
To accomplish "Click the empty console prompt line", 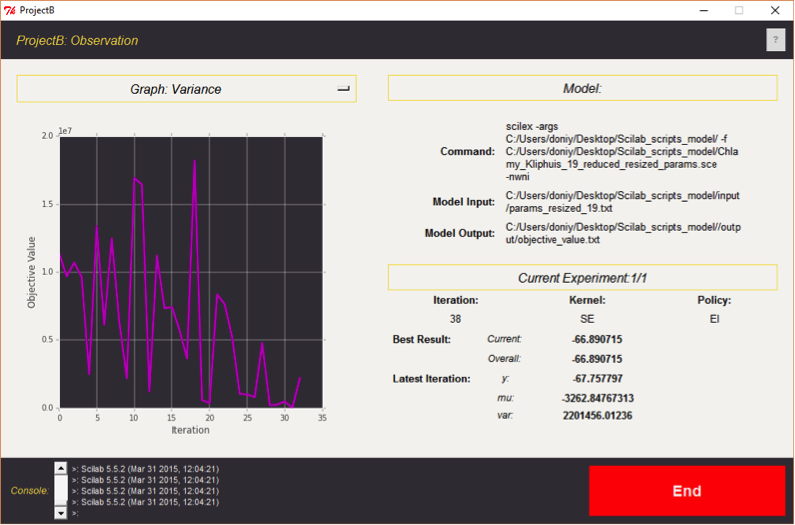I will click(76, 513).
